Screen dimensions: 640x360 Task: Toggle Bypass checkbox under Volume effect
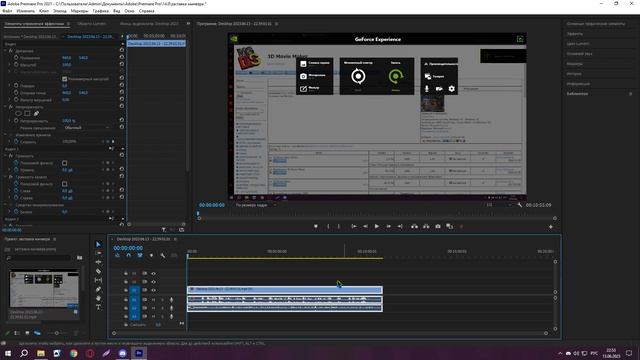(x=64, y=163)
